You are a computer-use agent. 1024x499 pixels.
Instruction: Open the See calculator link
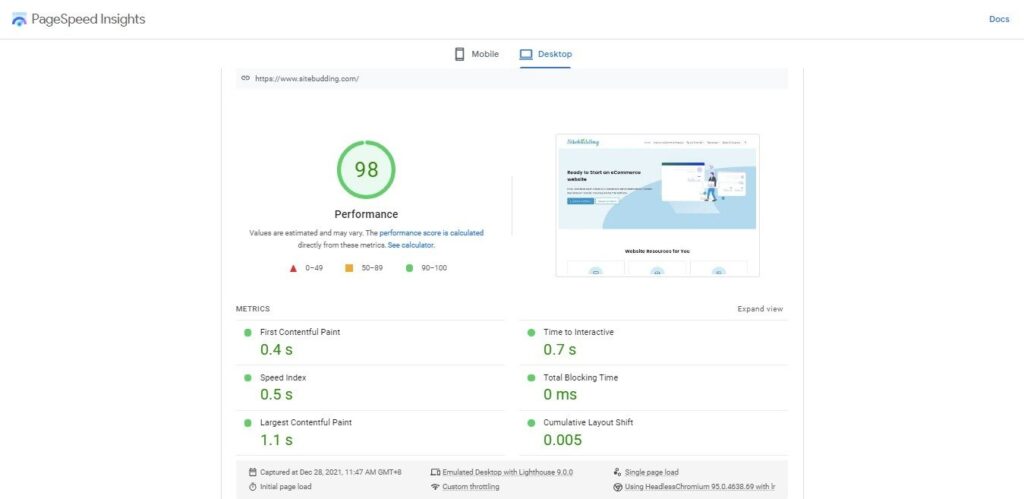point(411,245)
